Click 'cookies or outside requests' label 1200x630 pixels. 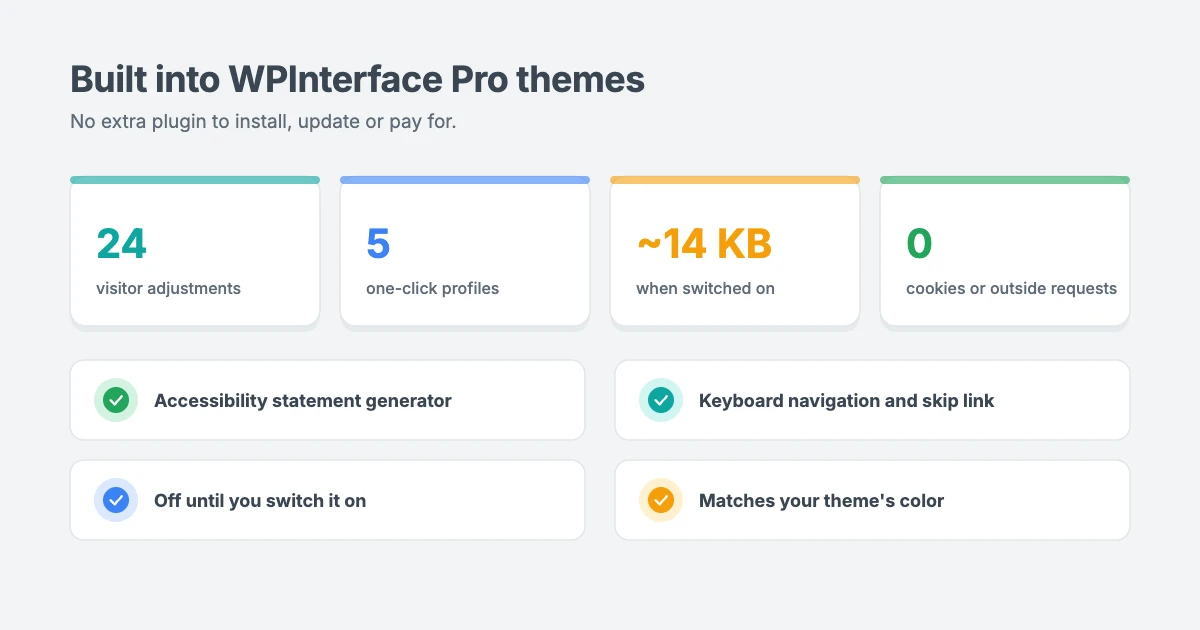[1011, 288]
